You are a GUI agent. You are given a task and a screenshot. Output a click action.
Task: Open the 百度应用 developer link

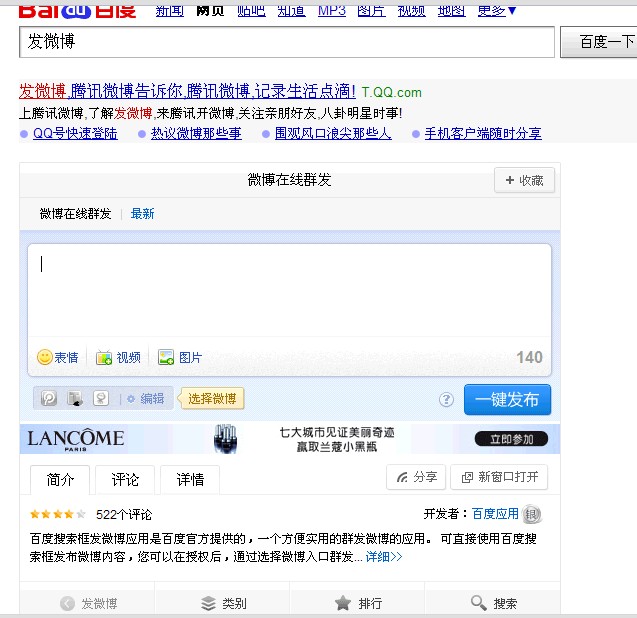495,514
